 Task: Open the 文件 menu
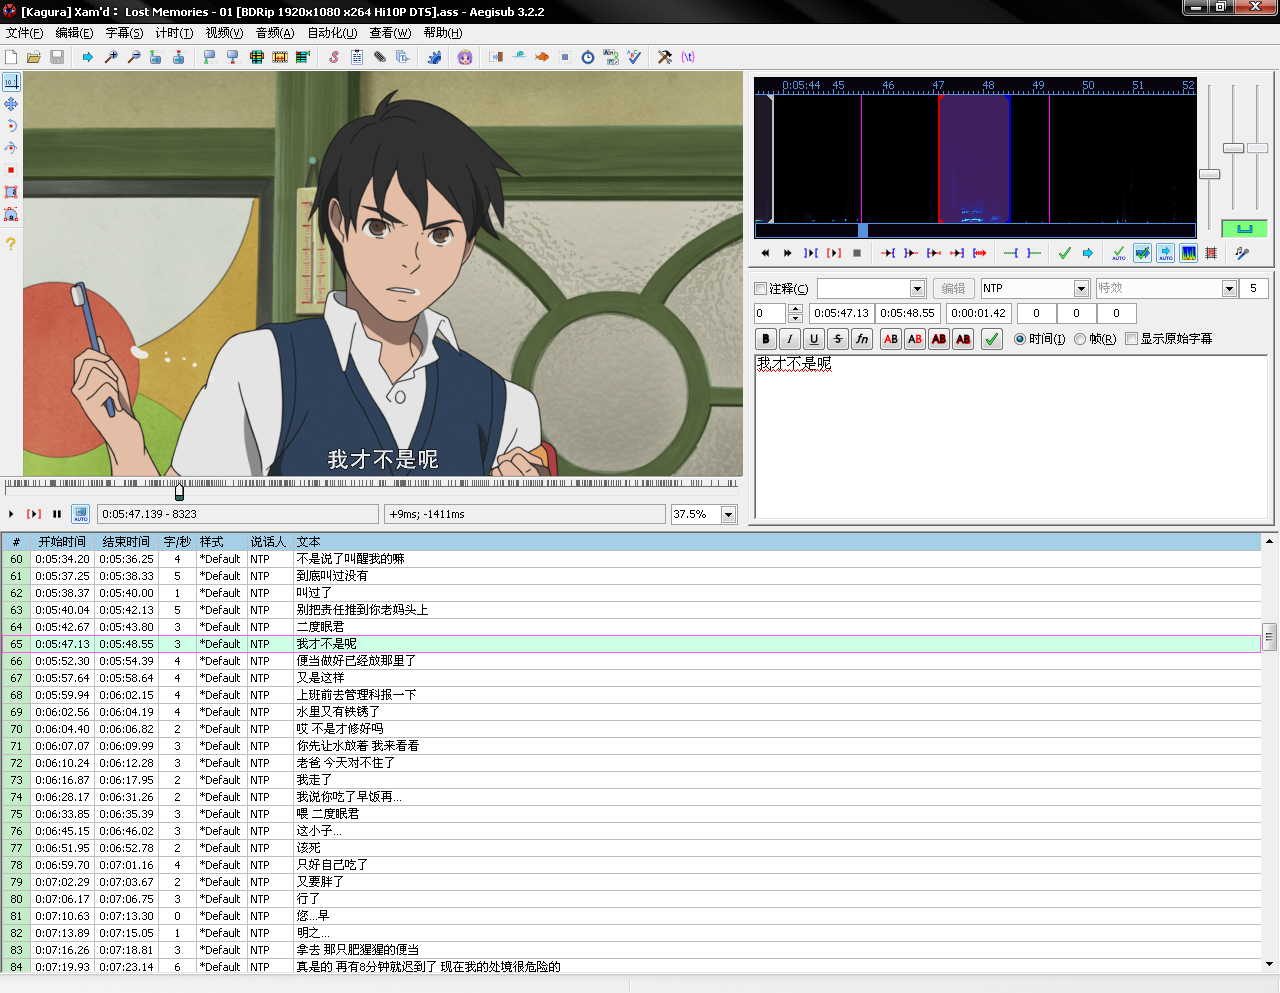(x=24, y=33)
